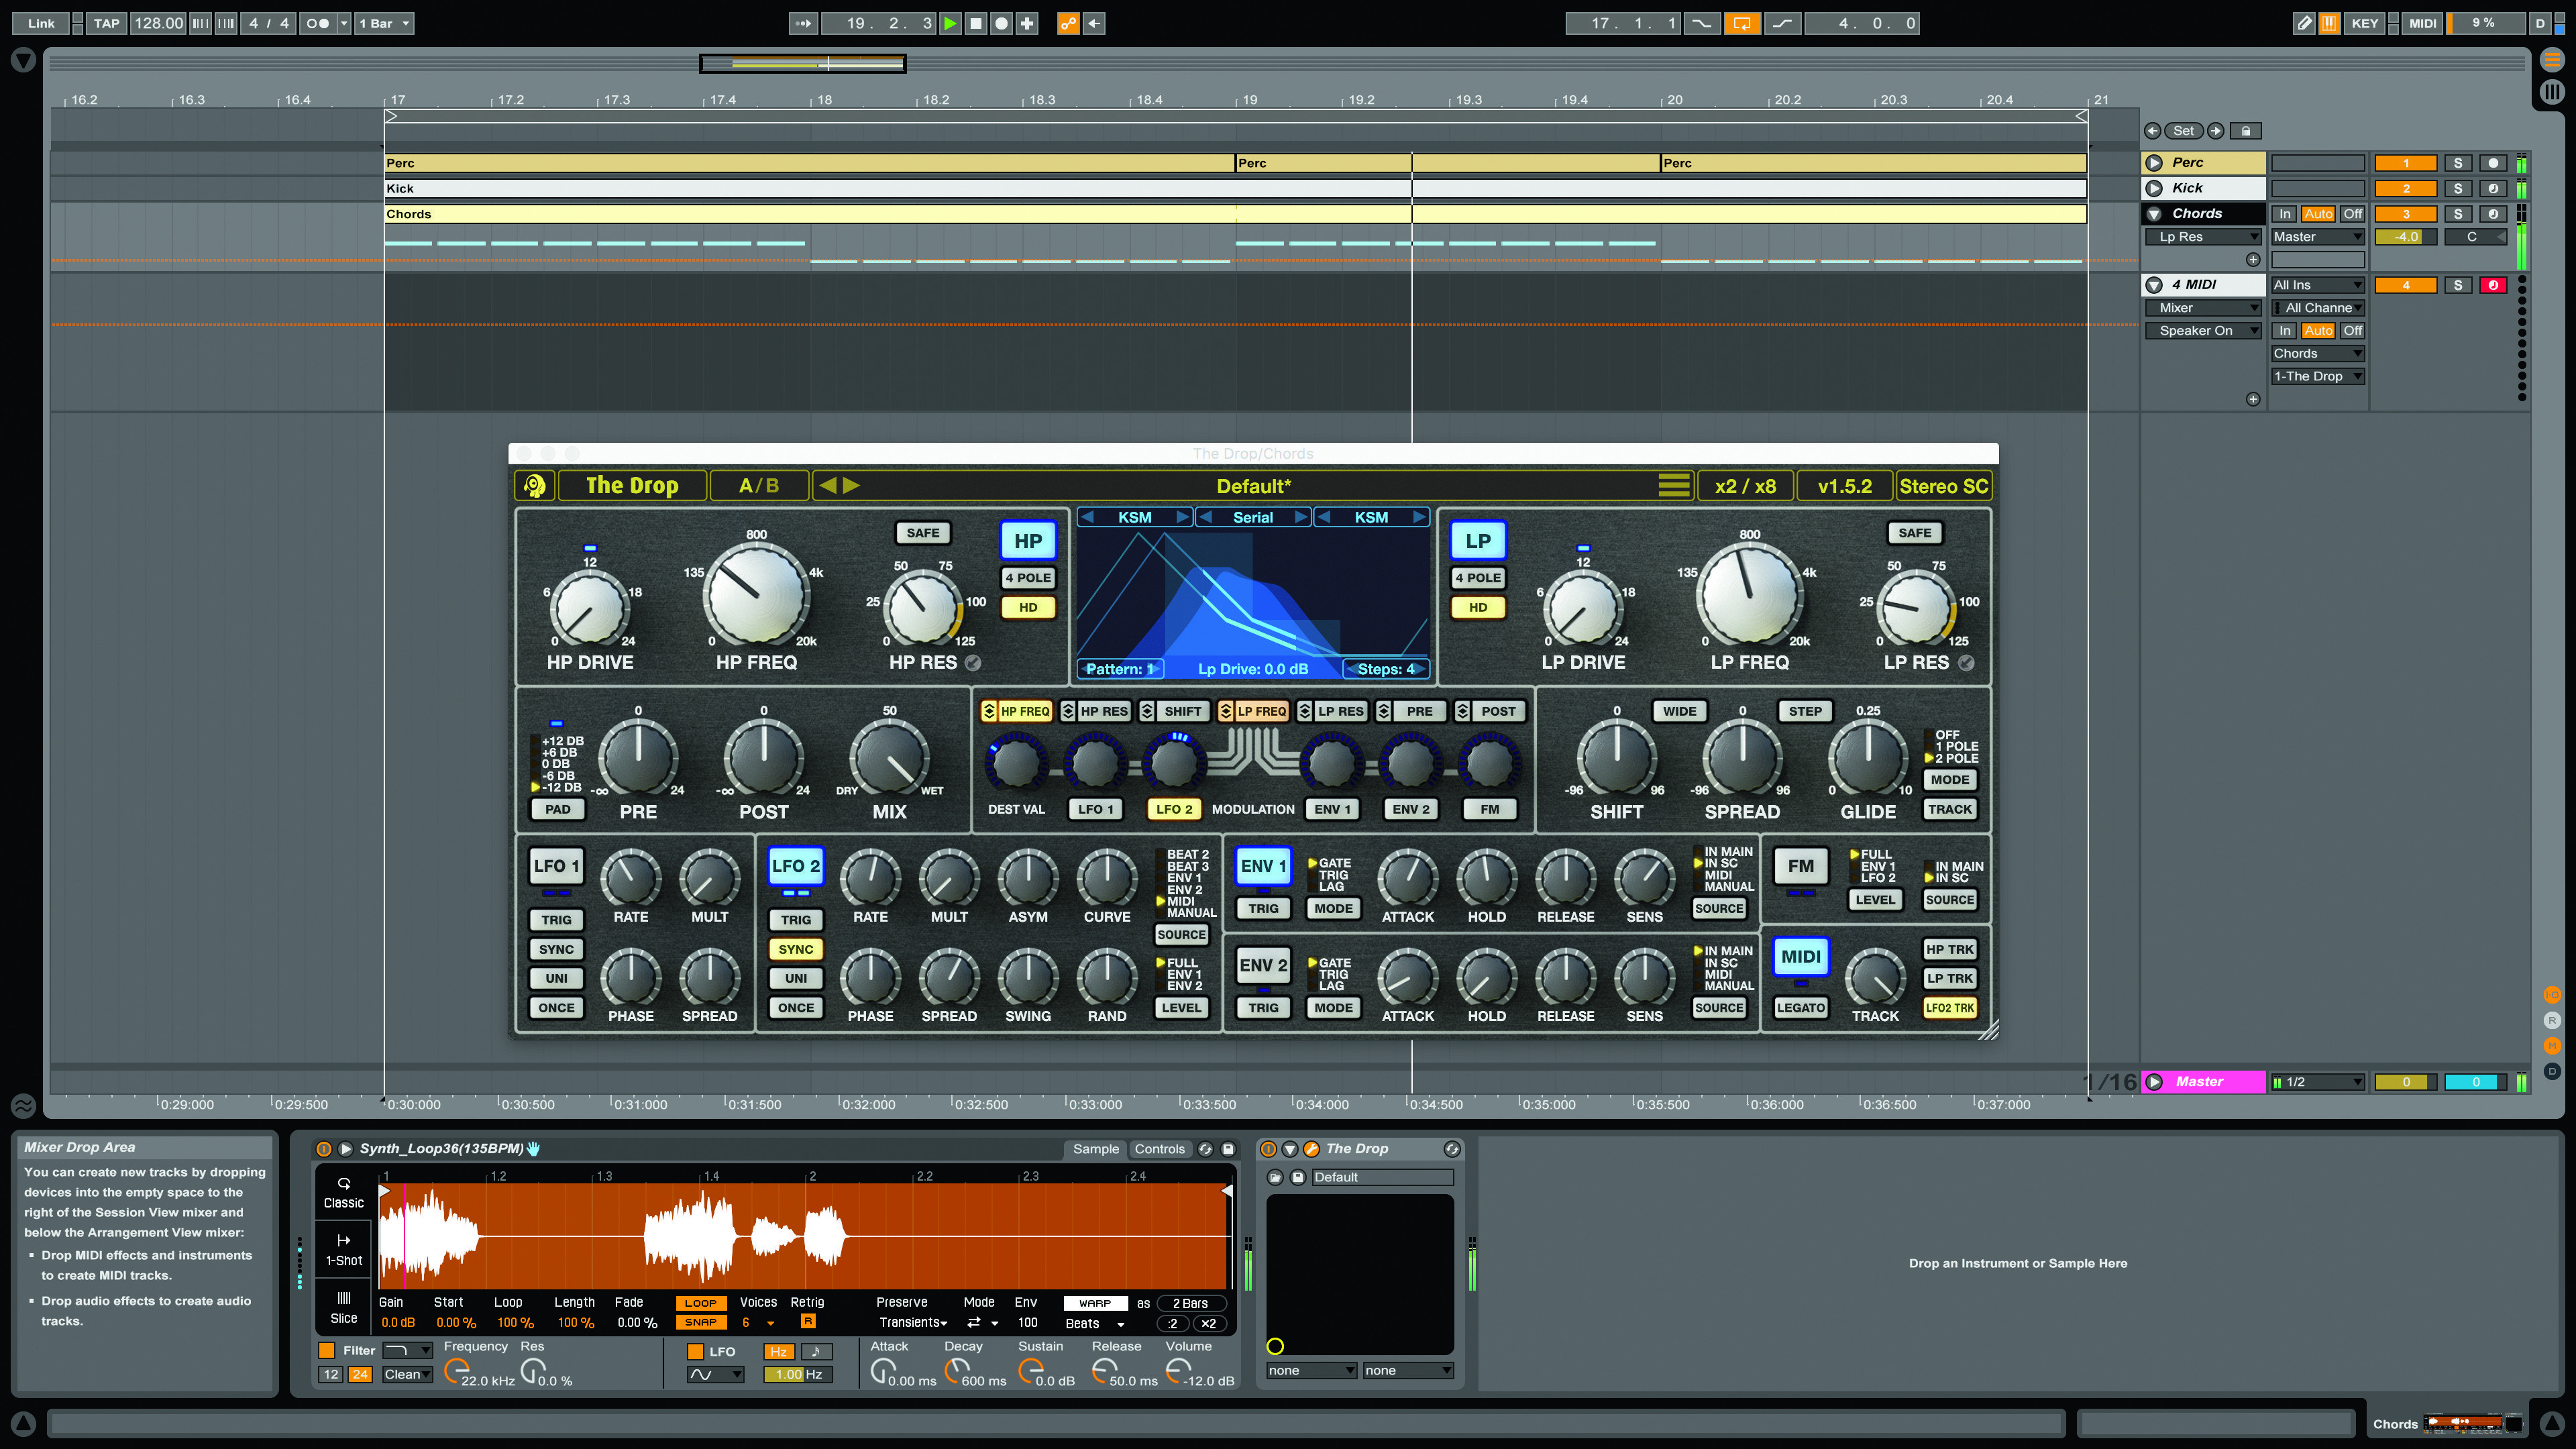Viewport: 2576px width, 1449px height.
Task: Fold the 4 MIDI track triangle
Action: [x=2155, y=285]
